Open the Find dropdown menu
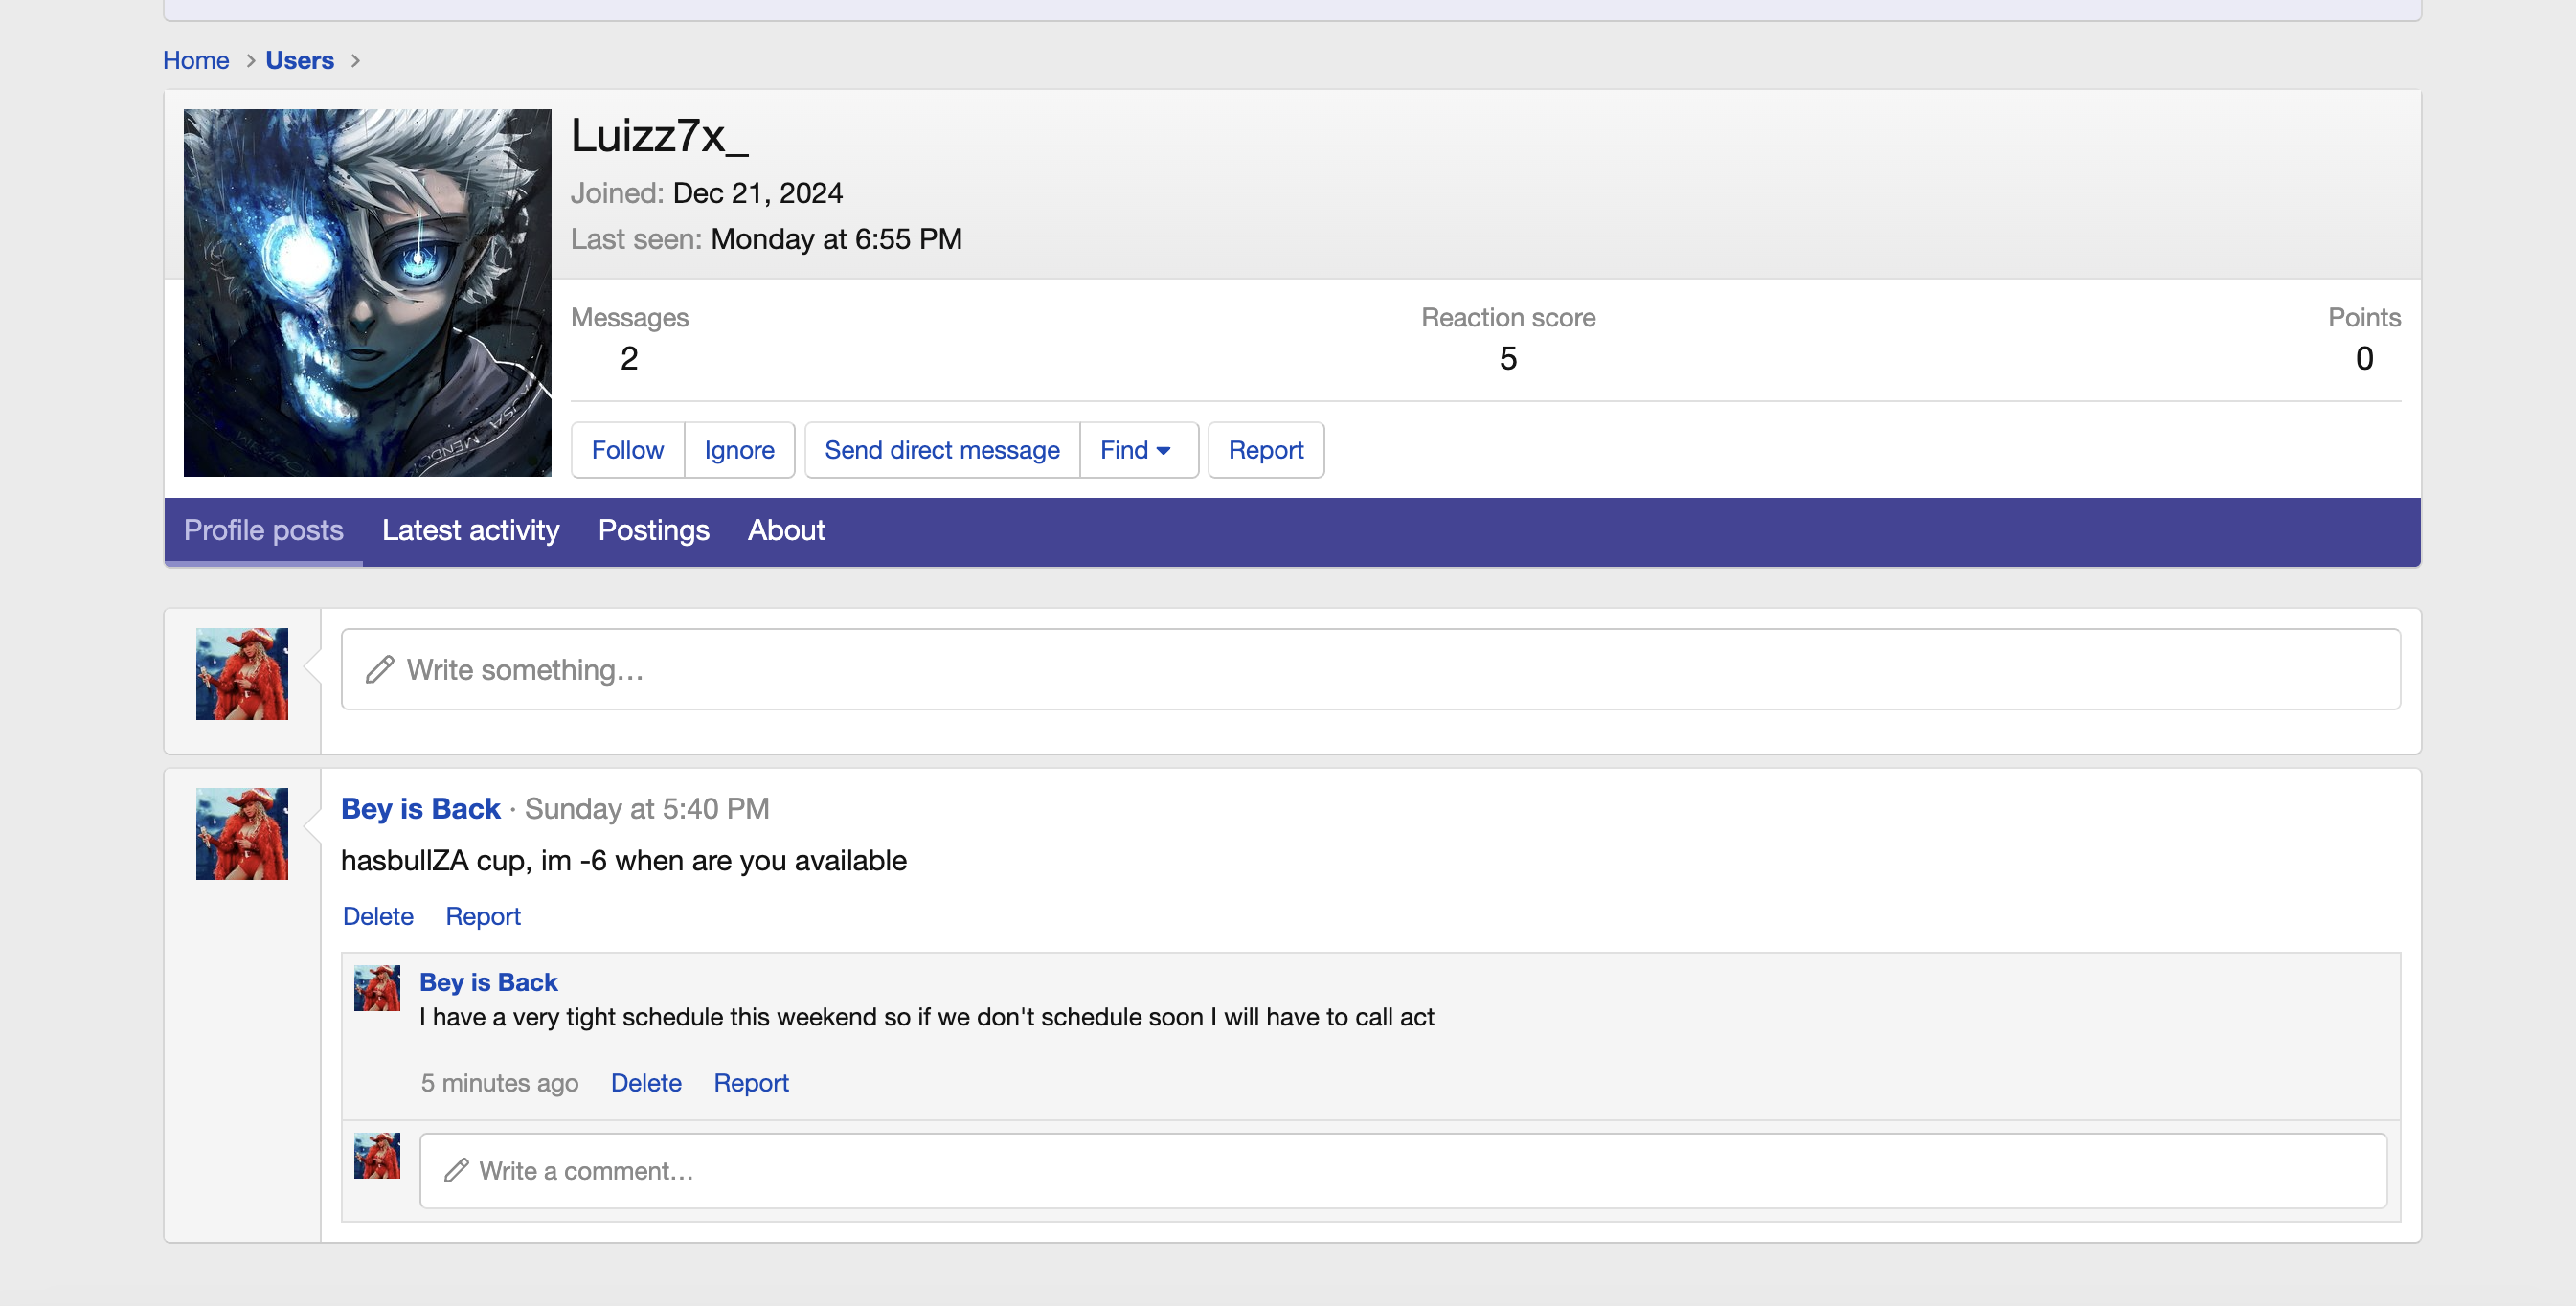Screen dimensions: 2576x1306 pos(1137,450)
